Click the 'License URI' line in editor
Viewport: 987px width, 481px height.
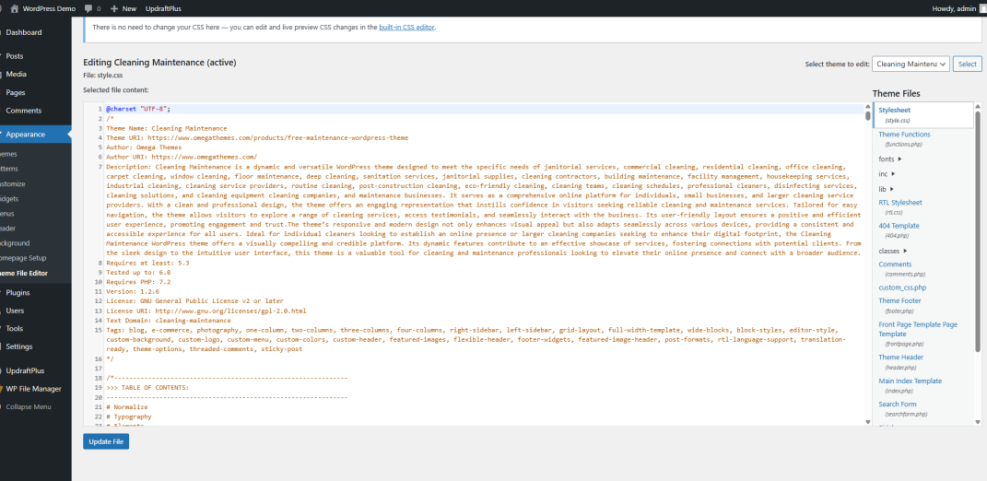pyautogui.click(x=206, y=311)
